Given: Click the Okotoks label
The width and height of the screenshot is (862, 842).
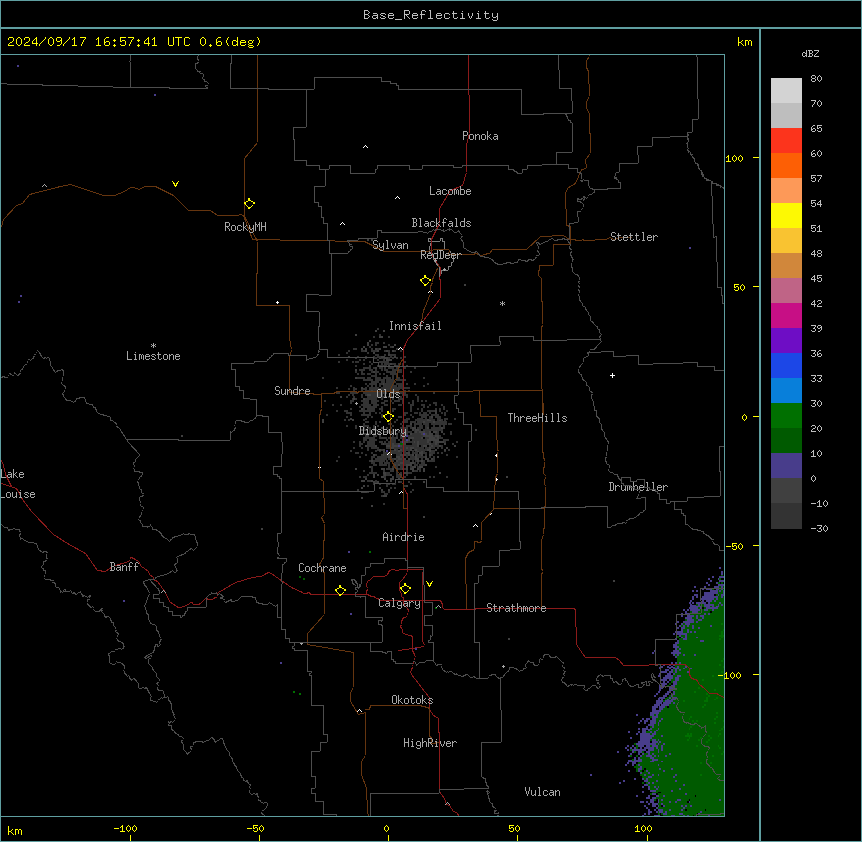Looking at the screenshot, I should pyautogui.click(x=412, y=700).
